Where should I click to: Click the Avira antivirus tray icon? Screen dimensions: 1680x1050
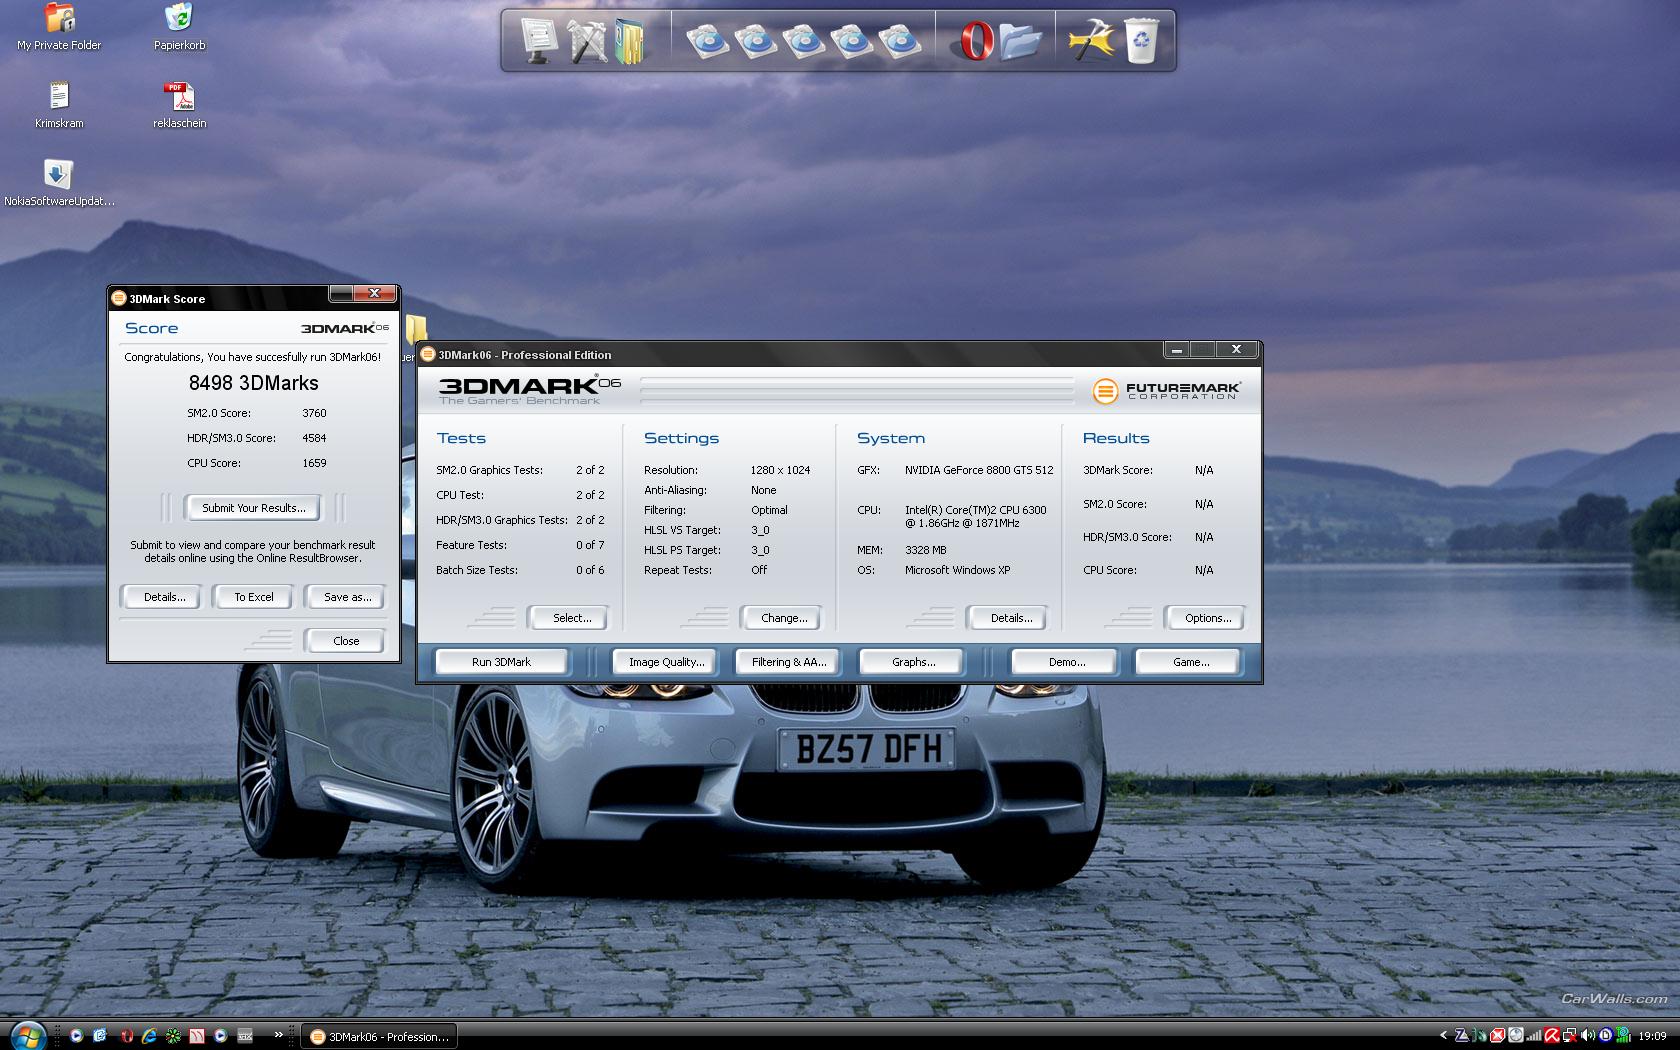[1551, 1036]
